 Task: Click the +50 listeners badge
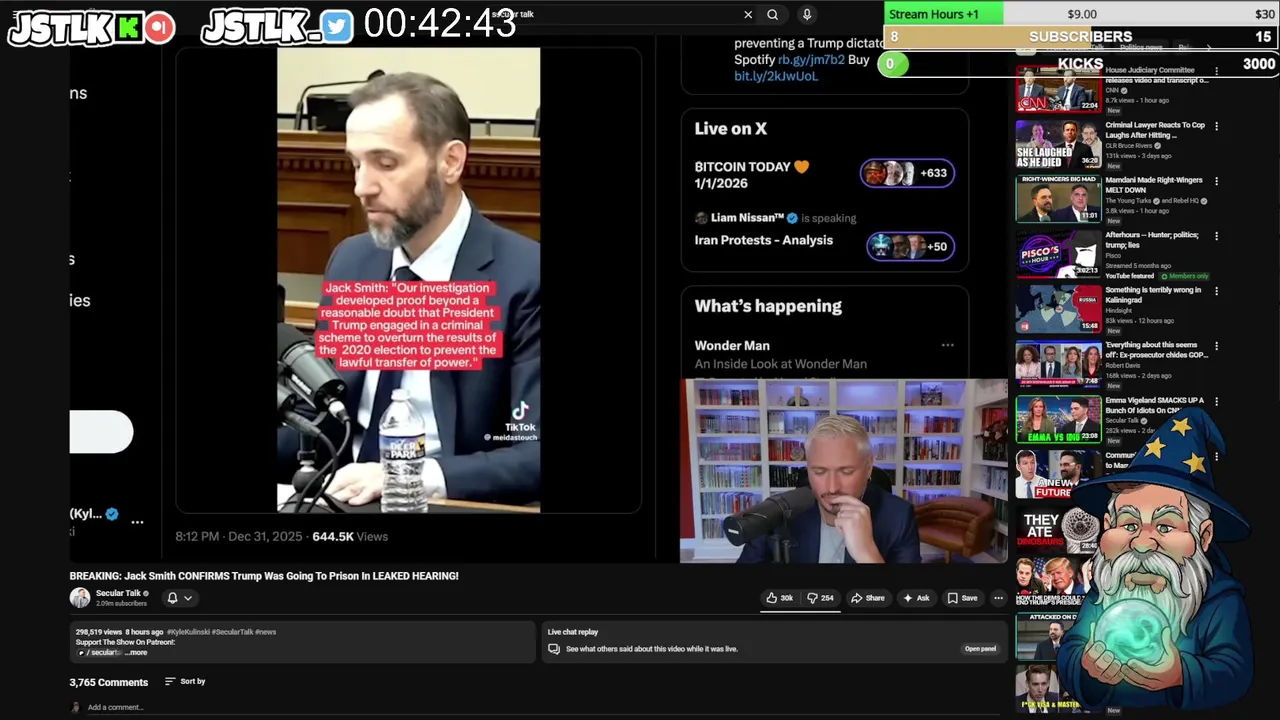point(910,246)
